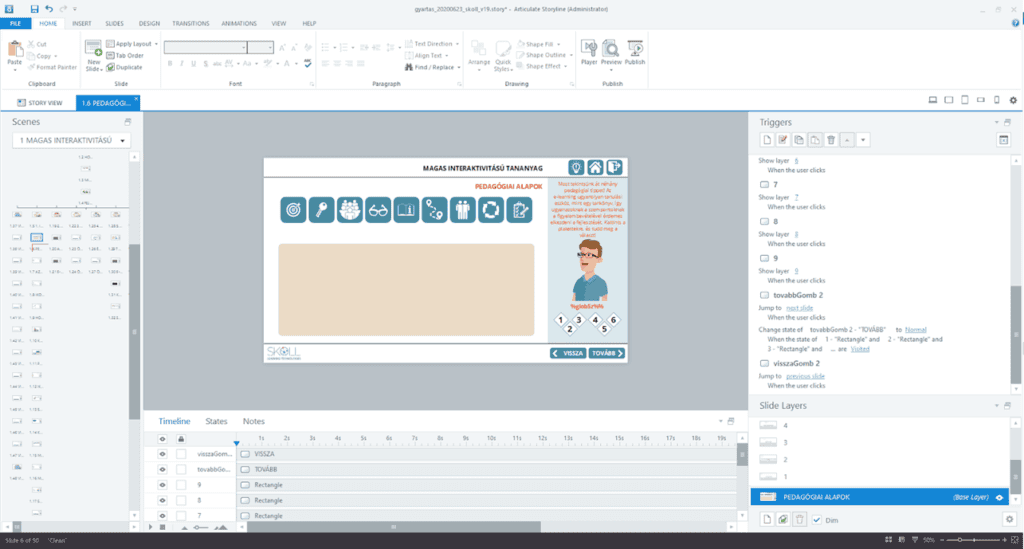This screenshot has width=1024, height=549.
Task: Preview the project
Action: click(611, 55)
